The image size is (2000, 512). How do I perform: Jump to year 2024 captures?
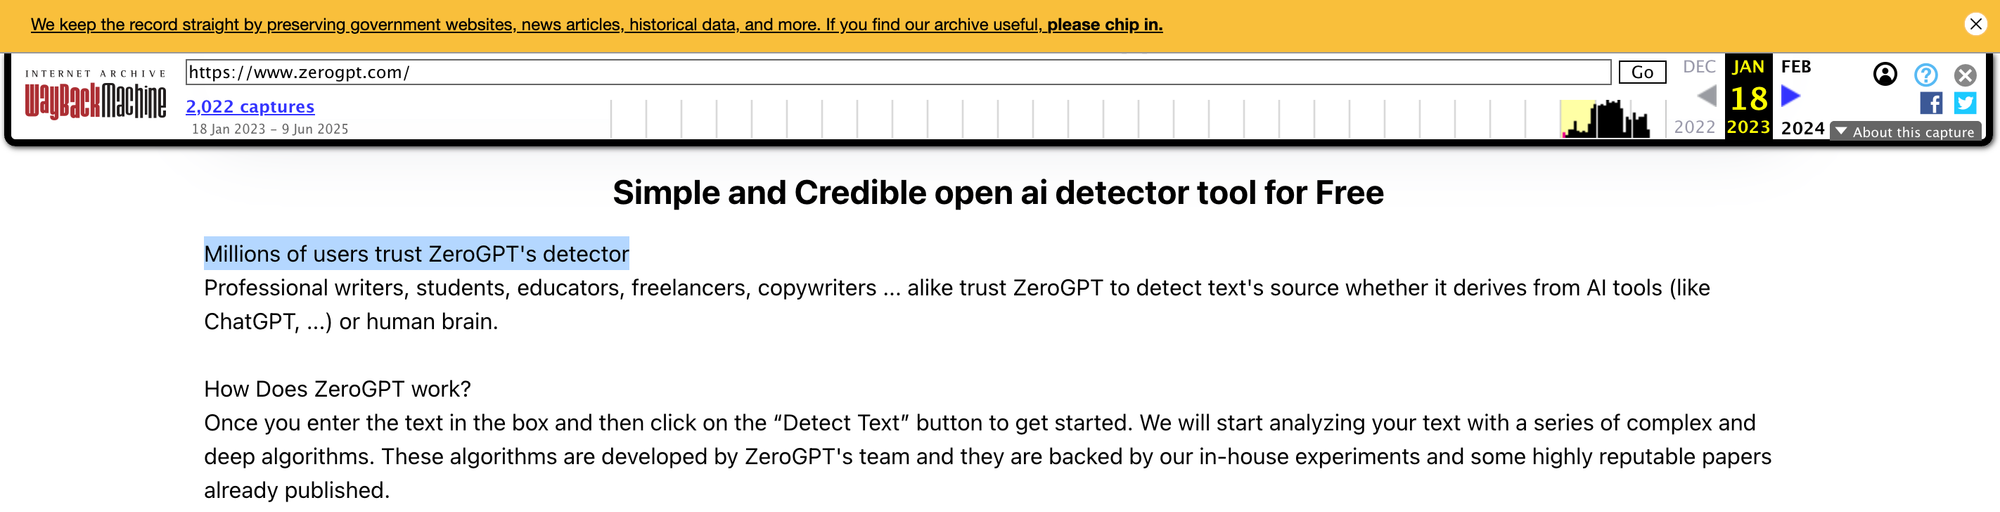click(x=1803, y=128)
